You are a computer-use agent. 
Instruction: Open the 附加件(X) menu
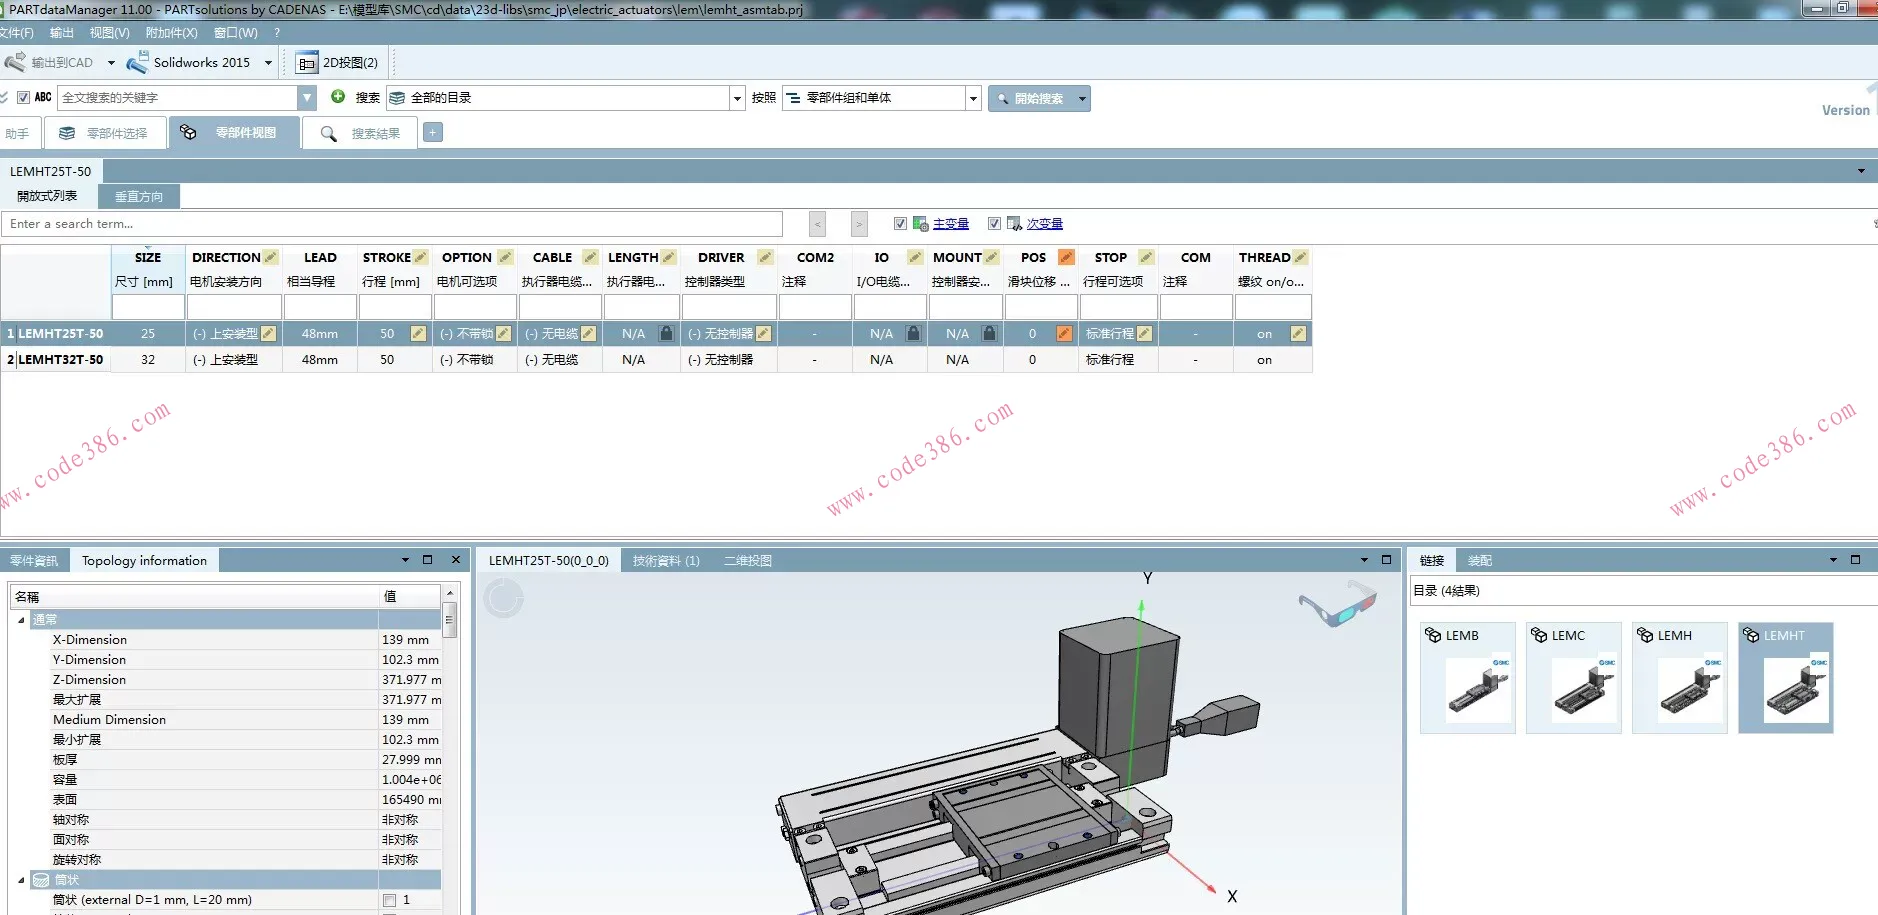point(171,33)
